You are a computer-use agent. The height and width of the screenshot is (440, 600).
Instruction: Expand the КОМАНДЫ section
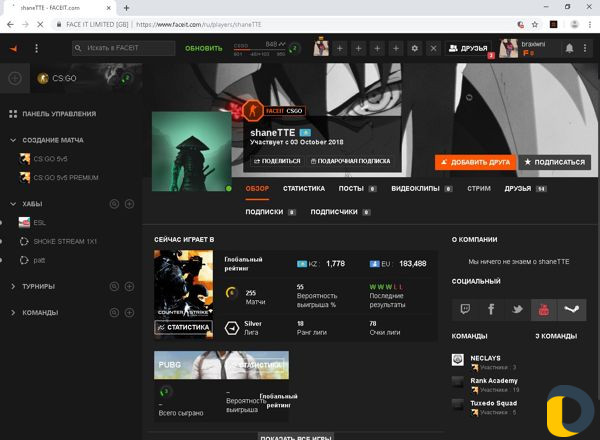coord(13,313)
